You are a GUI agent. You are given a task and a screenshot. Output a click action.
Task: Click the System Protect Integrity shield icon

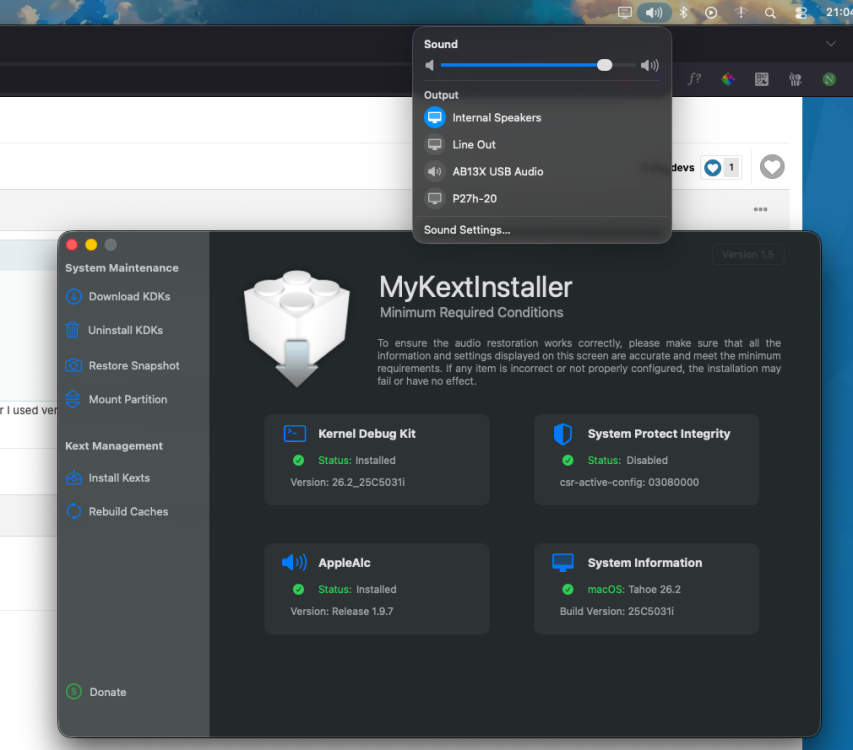point(563,433)
